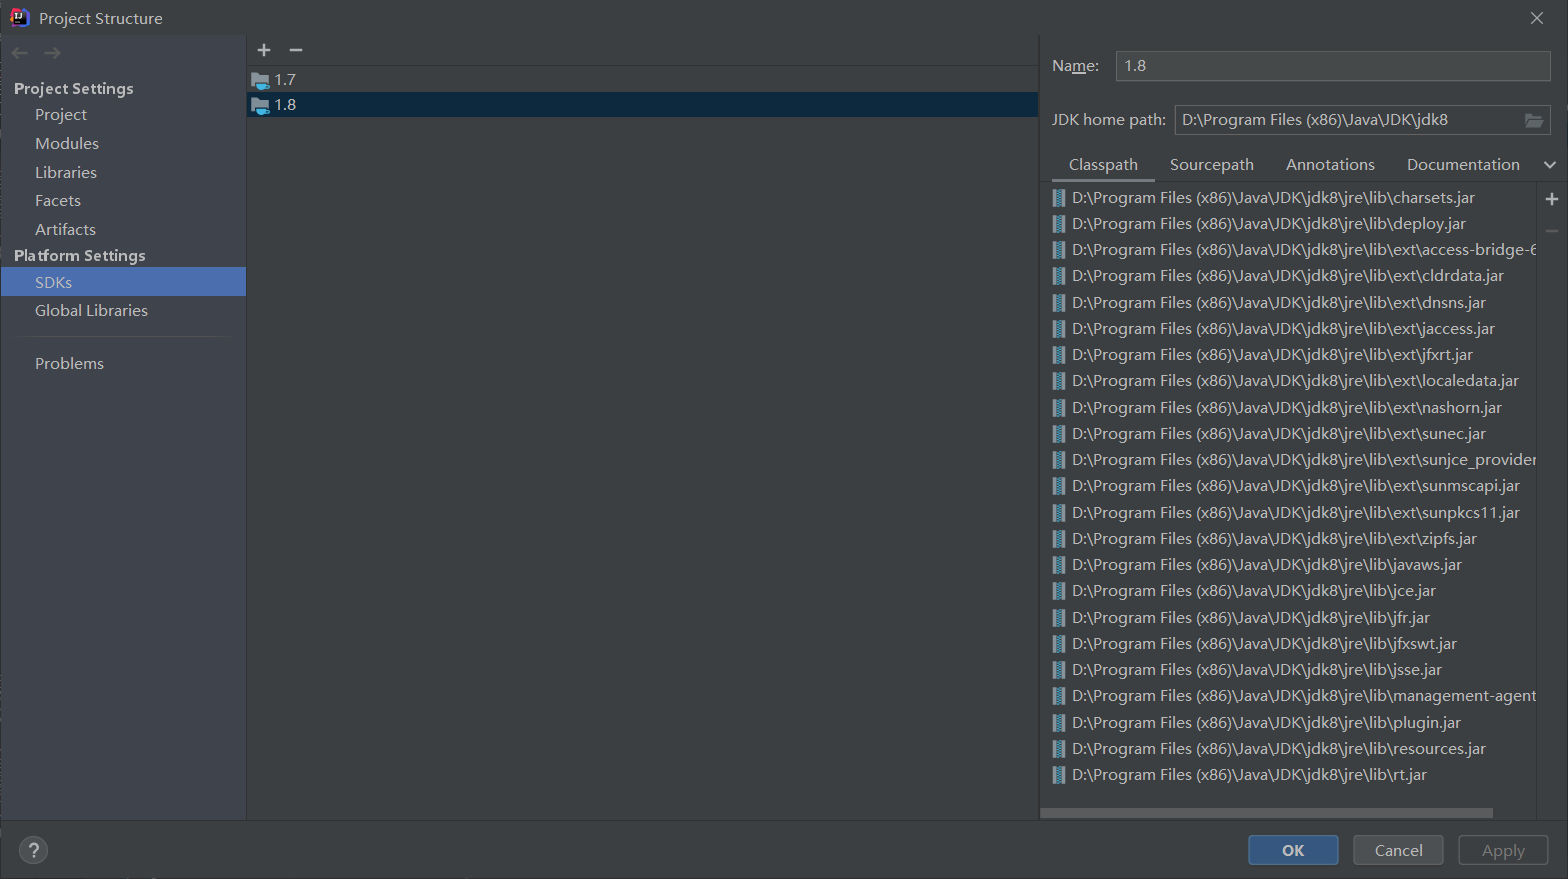Screen dimensions: 1568x879
Task: Switch to the Documentation tab
Action: click(1463, 165)
